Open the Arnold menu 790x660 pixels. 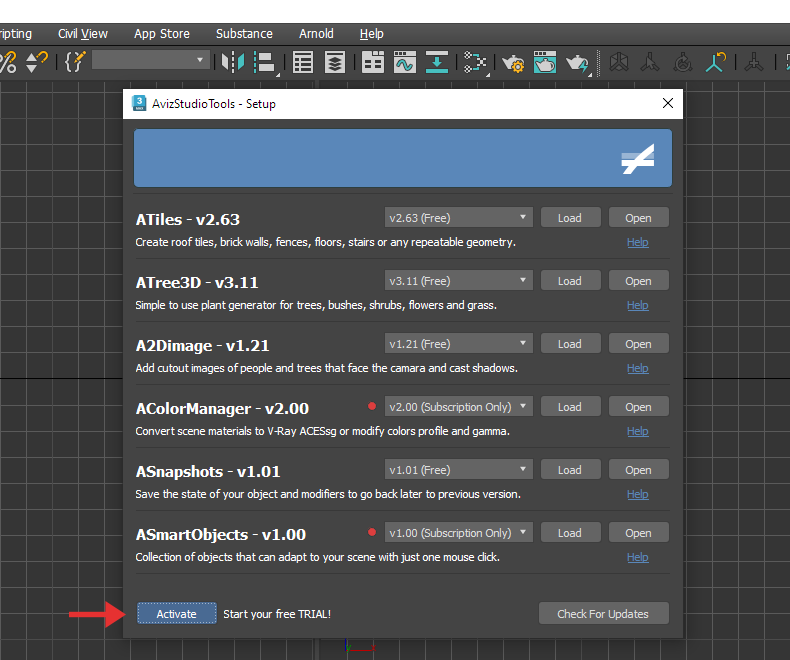coord(316,34)
